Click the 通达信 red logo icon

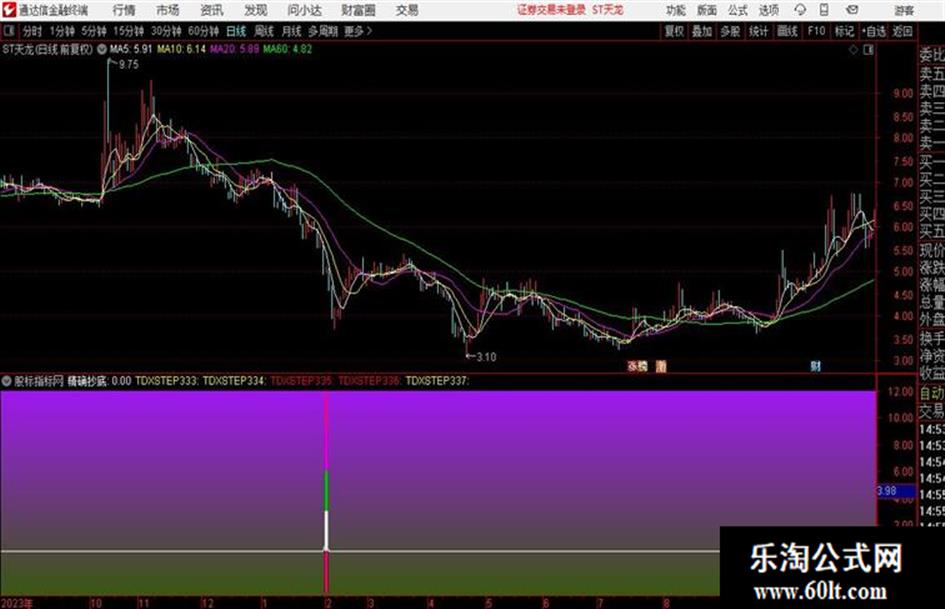(x=9, y=10)
